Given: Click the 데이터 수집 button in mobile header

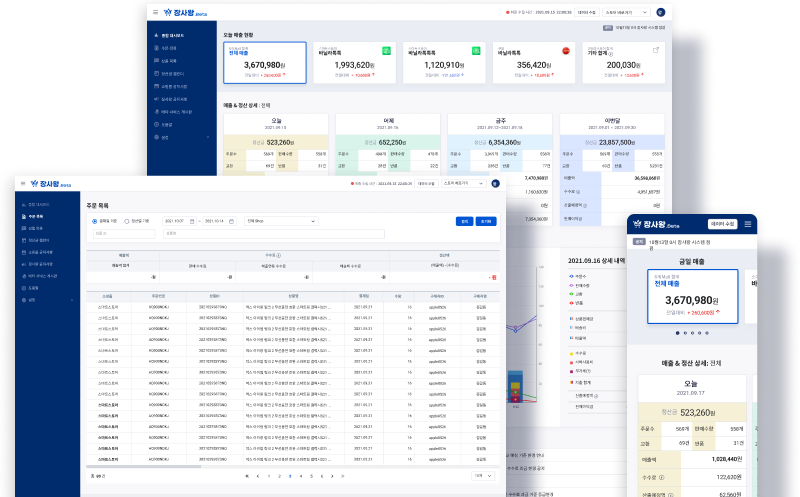Looking at the screenshot, I should point(722,225).
